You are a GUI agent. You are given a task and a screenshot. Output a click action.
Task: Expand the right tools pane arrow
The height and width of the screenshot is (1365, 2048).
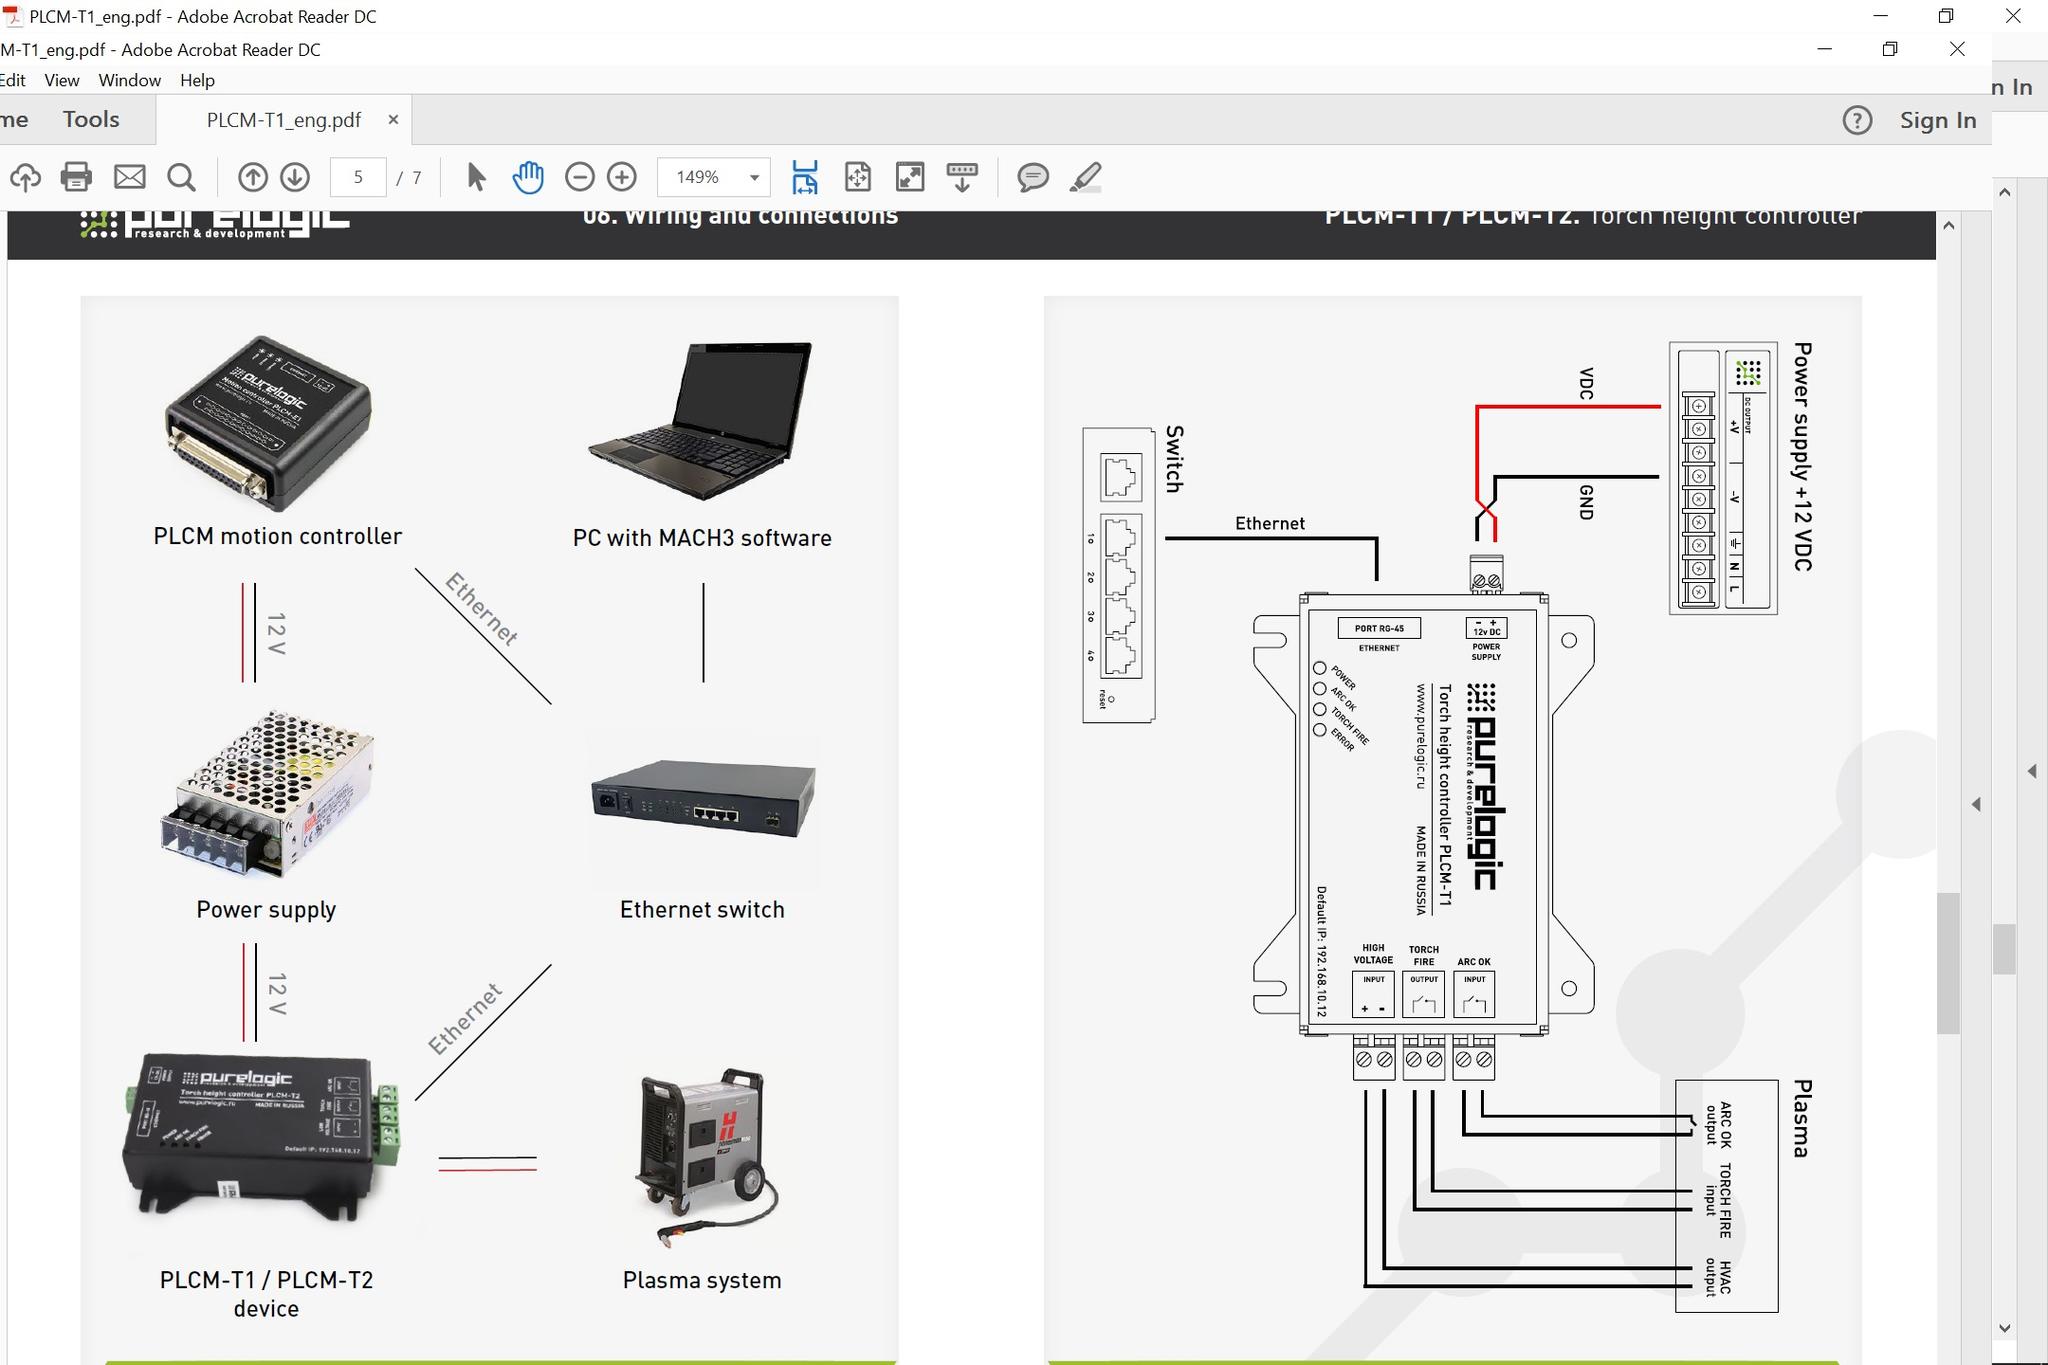point(1975,804)
